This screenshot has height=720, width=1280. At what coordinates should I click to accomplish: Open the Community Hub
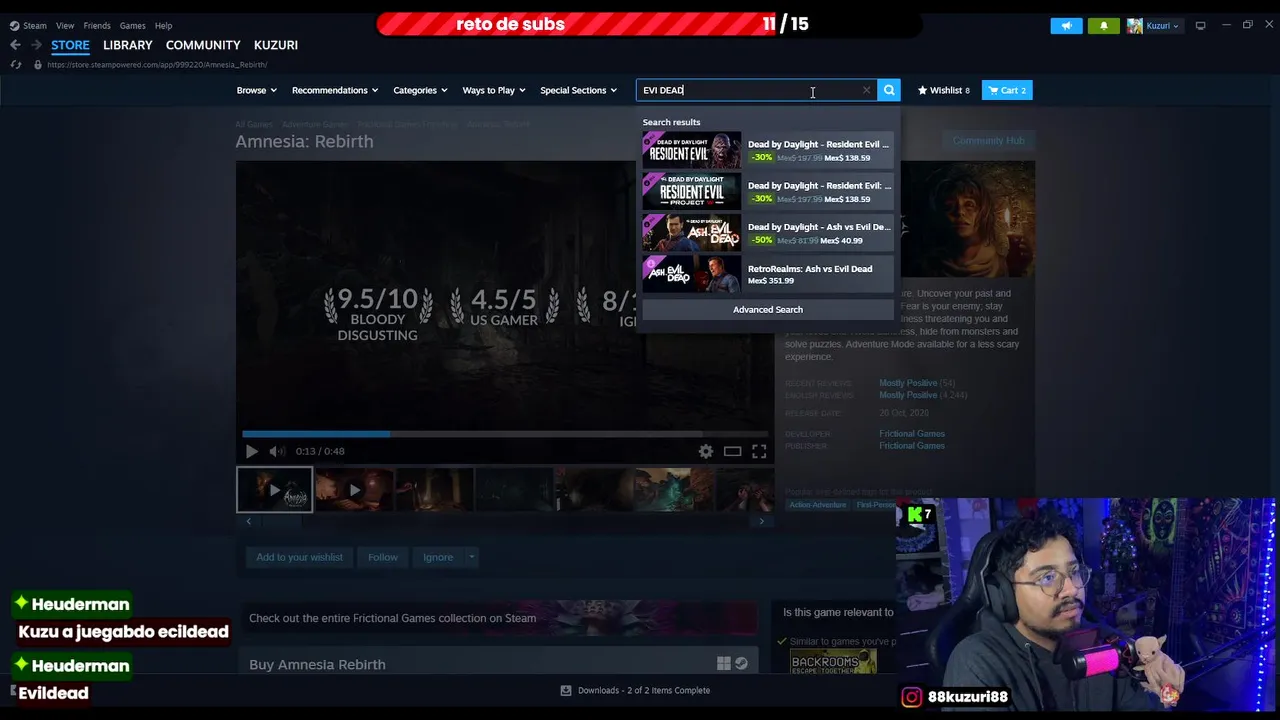tap(988, 140)
